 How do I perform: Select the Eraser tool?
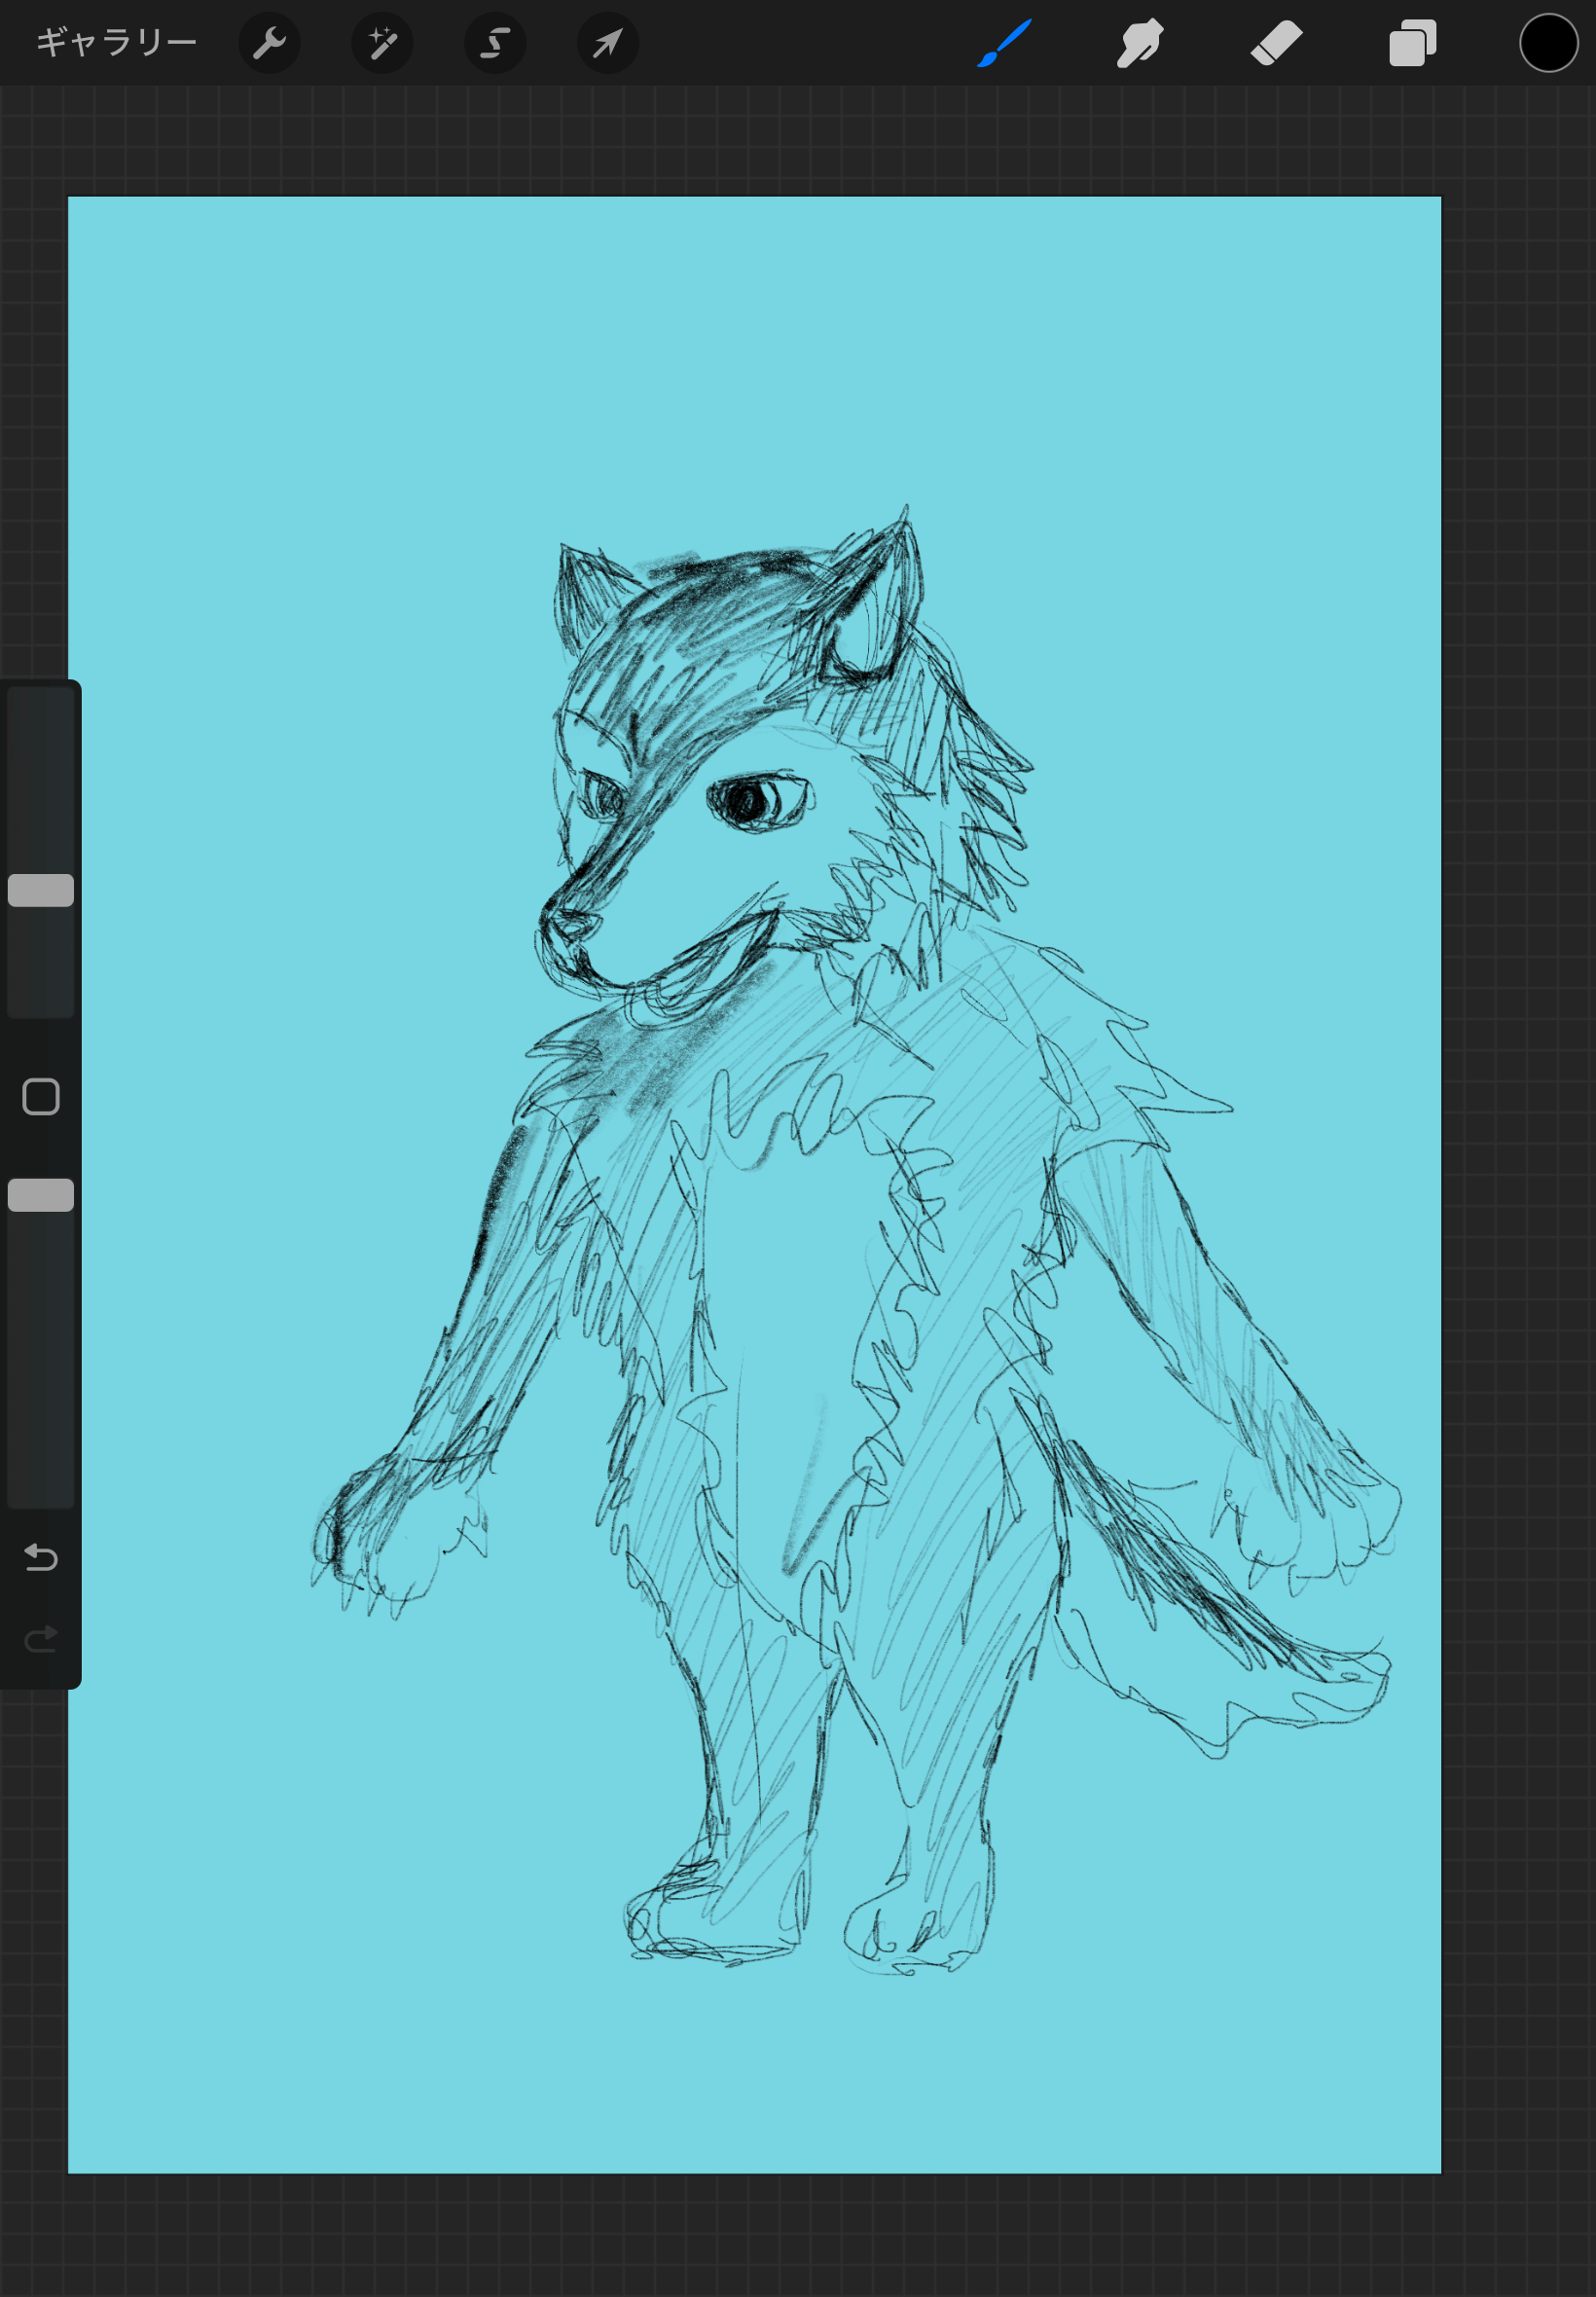click(1276, 43)
